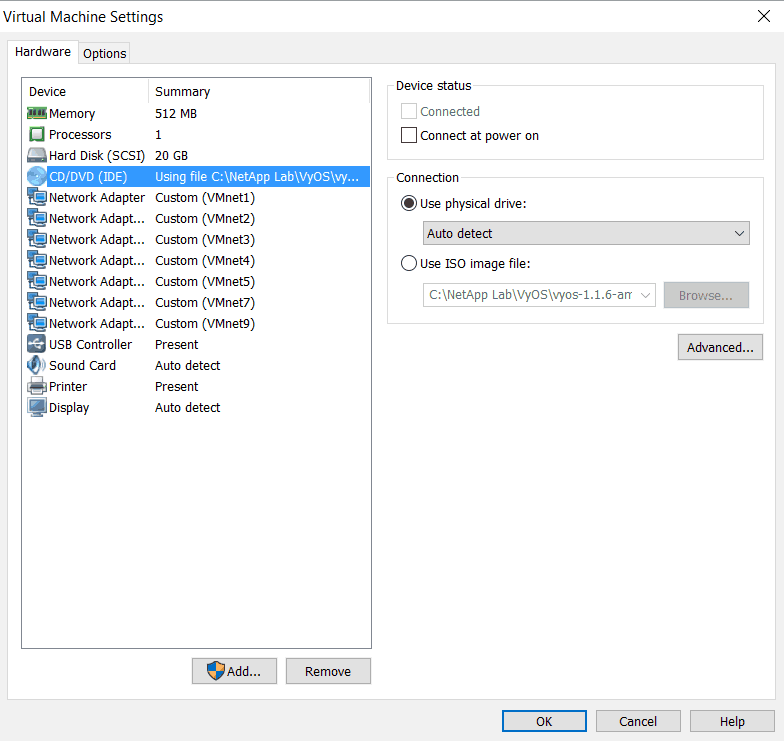Expand the ISO image path dropdown
The image size is (784, 741).
(645, 295)
